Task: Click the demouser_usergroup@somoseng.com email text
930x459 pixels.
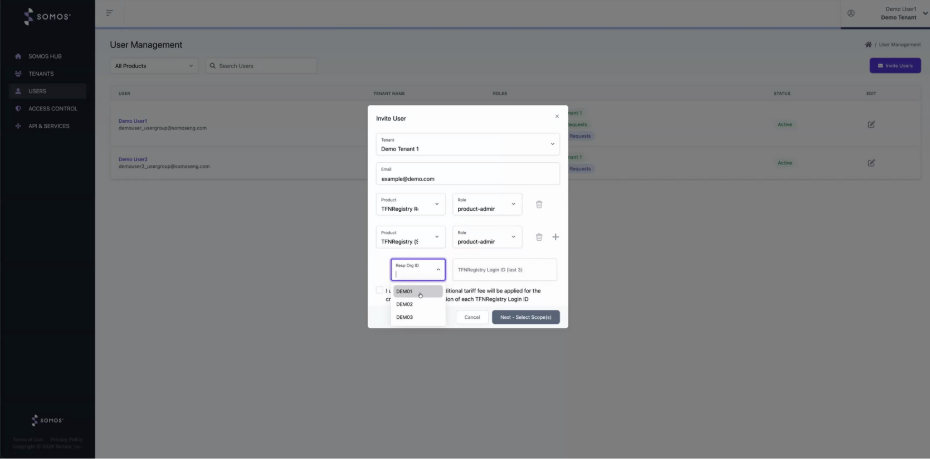Action: (163, 128)
